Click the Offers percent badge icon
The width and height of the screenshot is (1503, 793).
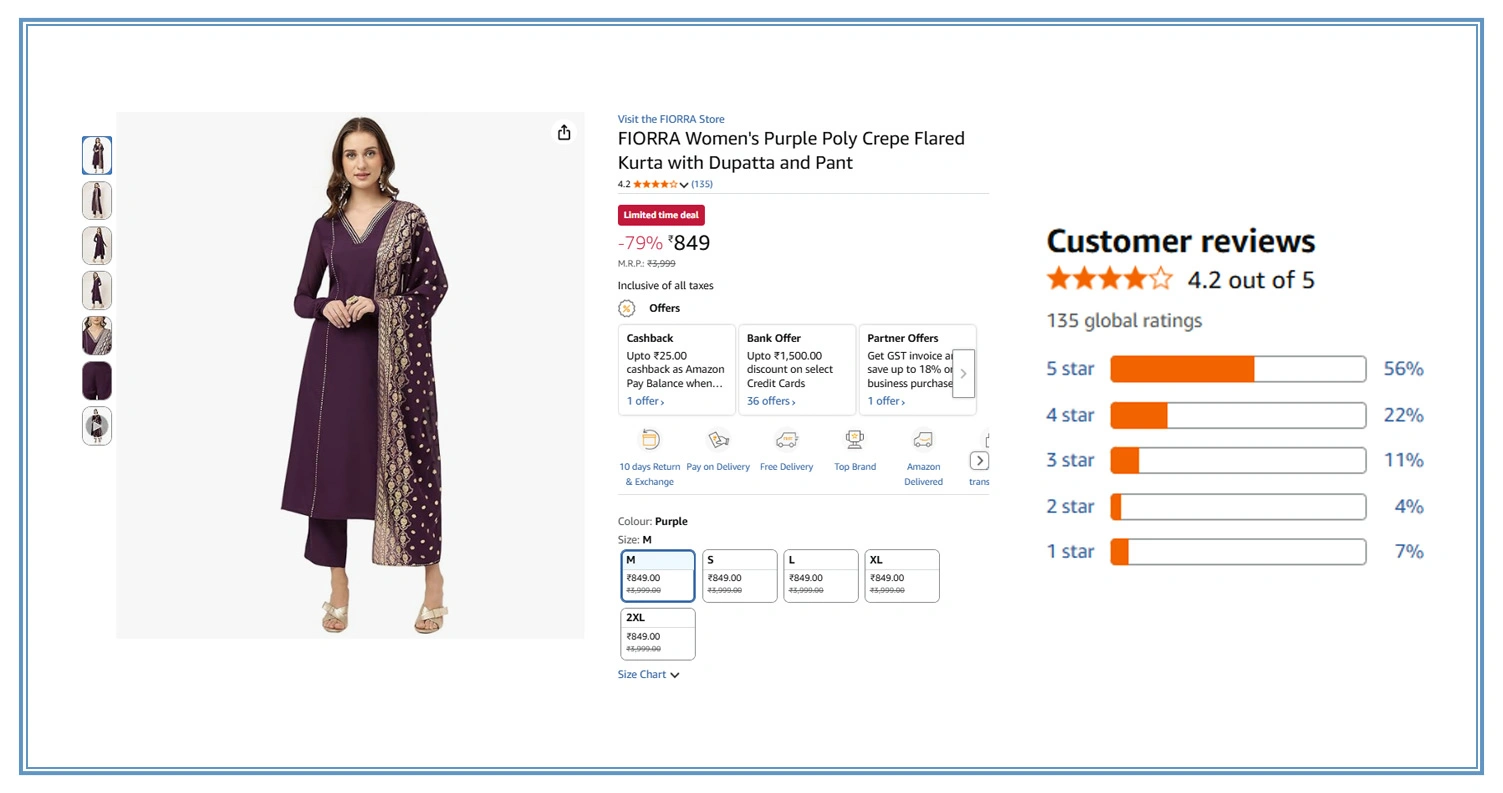tap(627, 308)
